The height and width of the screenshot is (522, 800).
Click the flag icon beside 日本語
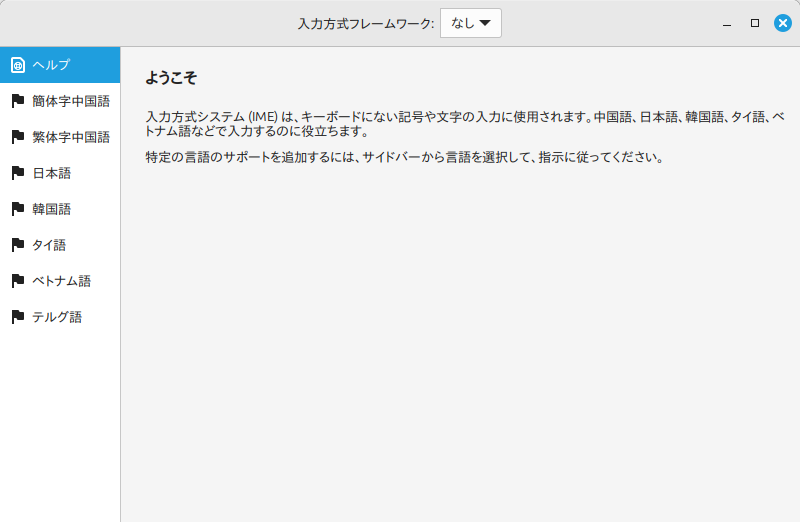pos(18,173)
